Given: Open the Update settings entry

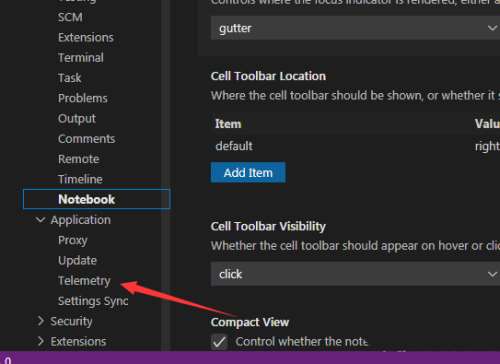Looking at the screenshot, I should 77,261.
